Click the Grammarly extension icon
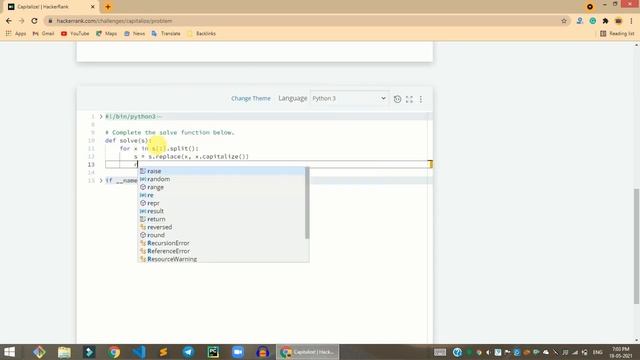 [593, 21]
